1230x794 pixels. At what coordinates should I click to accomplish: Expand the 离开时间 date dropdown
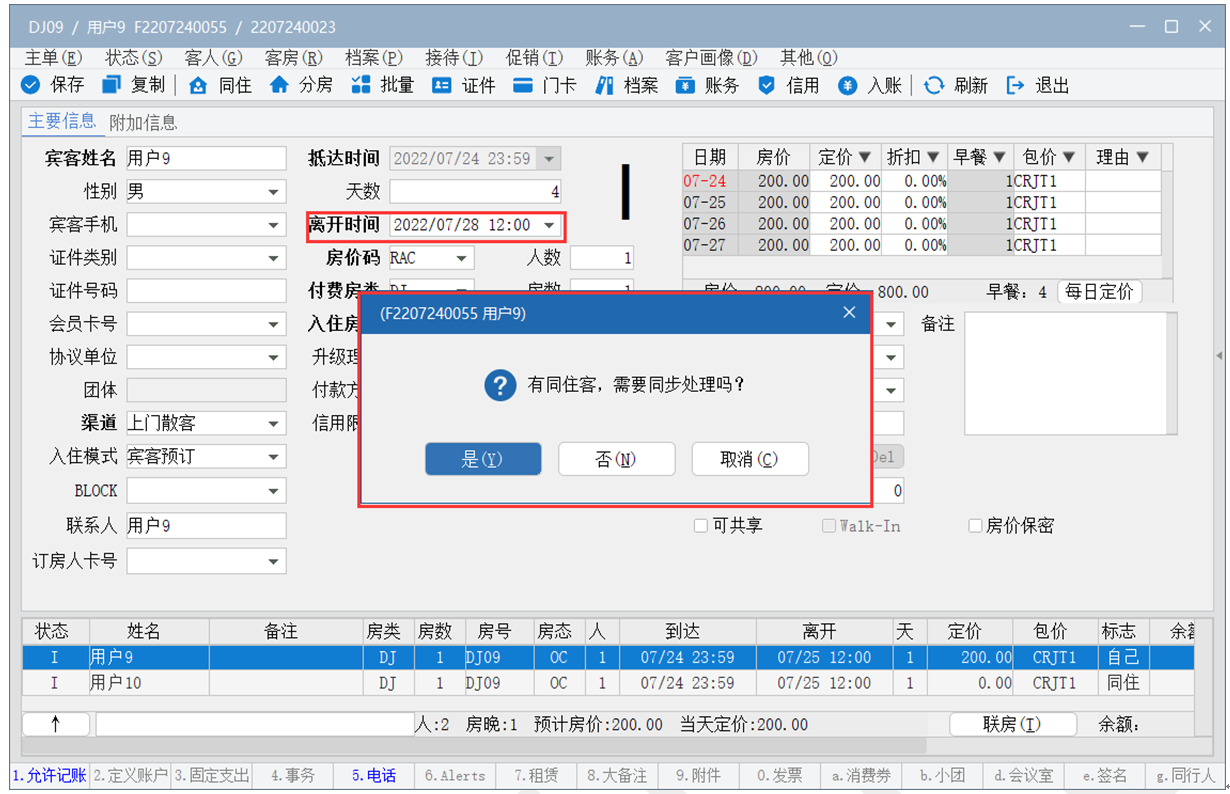point(549,226)
